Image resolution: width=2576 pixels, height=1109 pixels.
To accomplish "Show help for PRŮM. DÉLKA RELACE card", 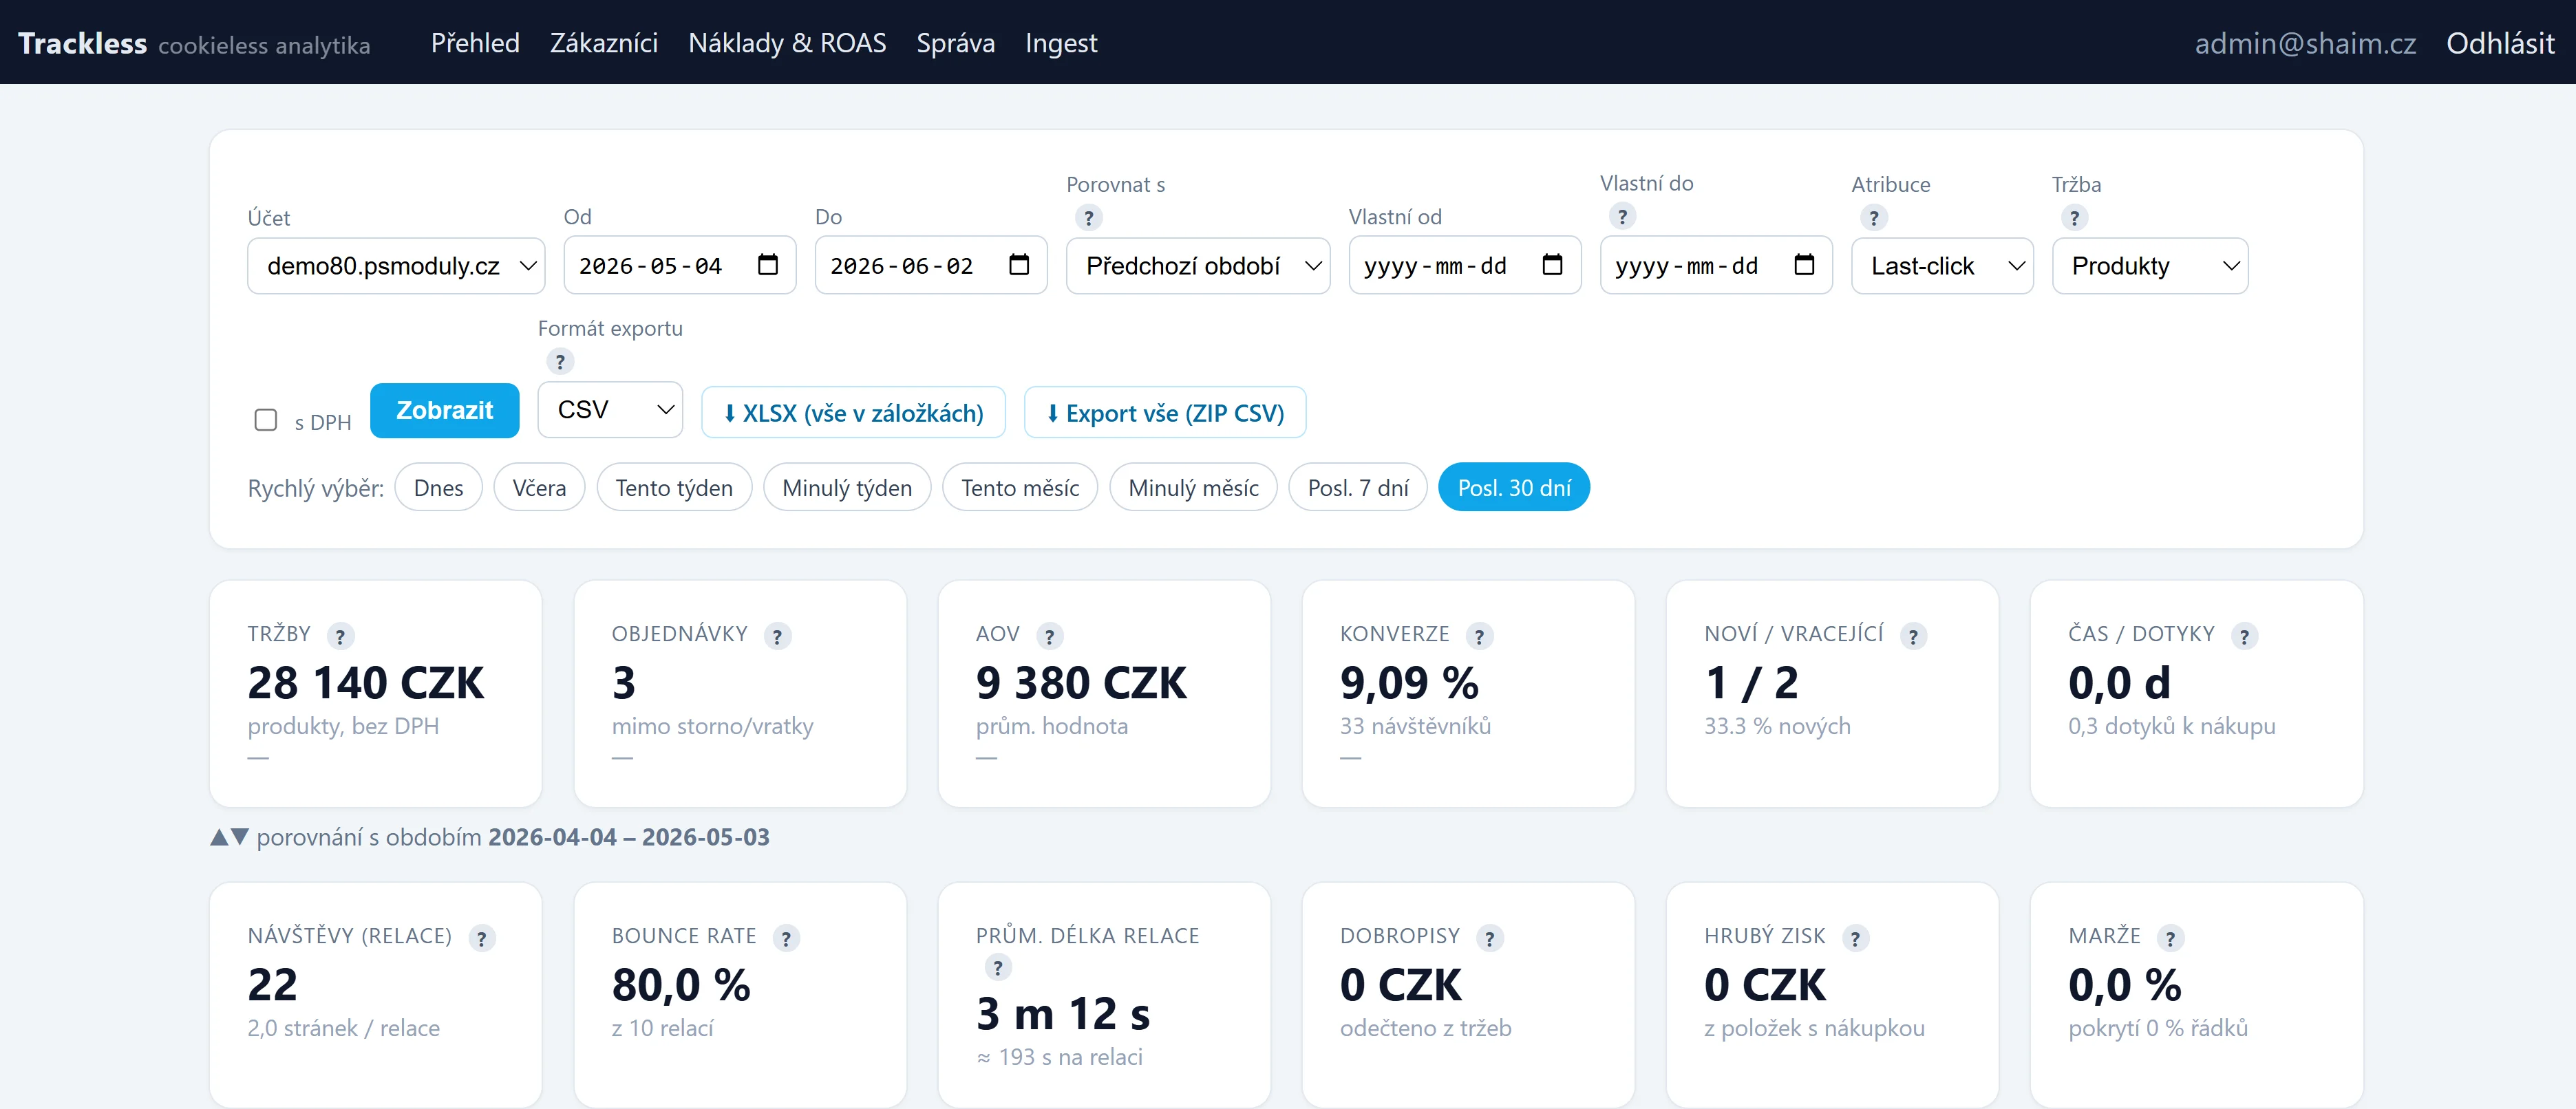I will (x=997, y=967).
